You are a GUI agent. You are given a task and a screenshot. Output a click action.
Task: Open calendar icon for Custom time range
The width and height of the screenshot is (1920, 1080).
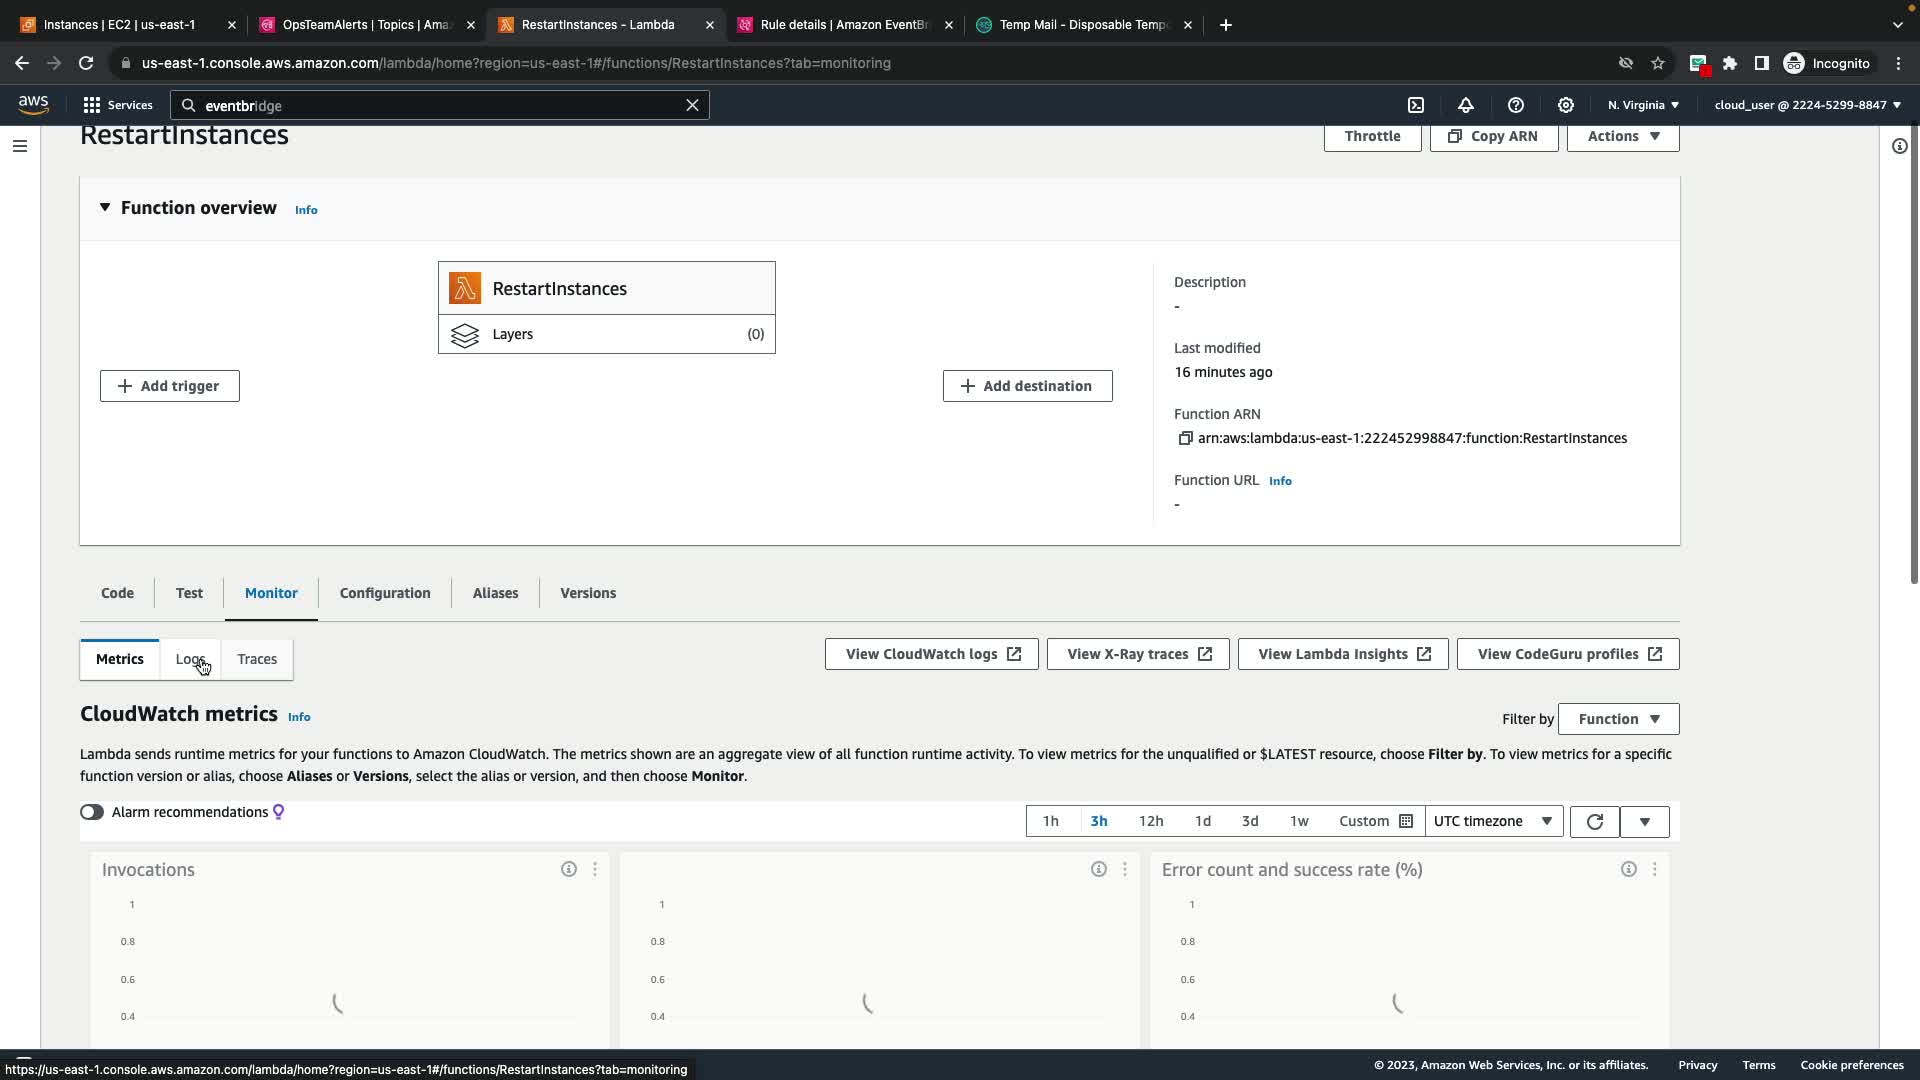(x=1406, y=821)
